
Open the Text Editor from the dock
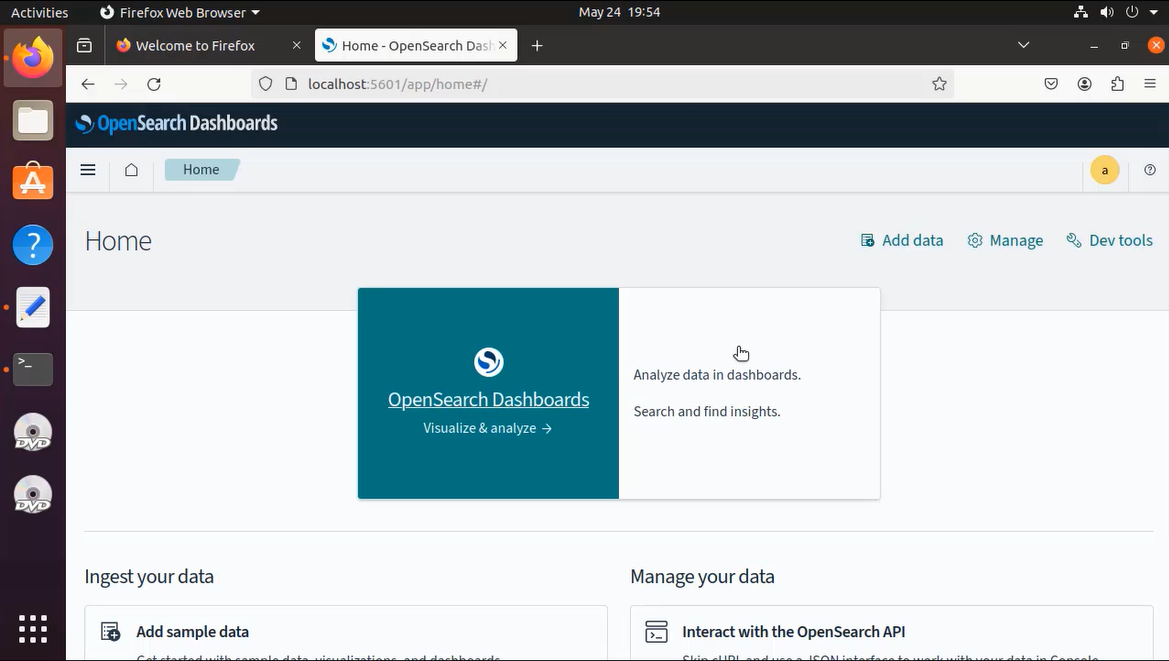33,307
